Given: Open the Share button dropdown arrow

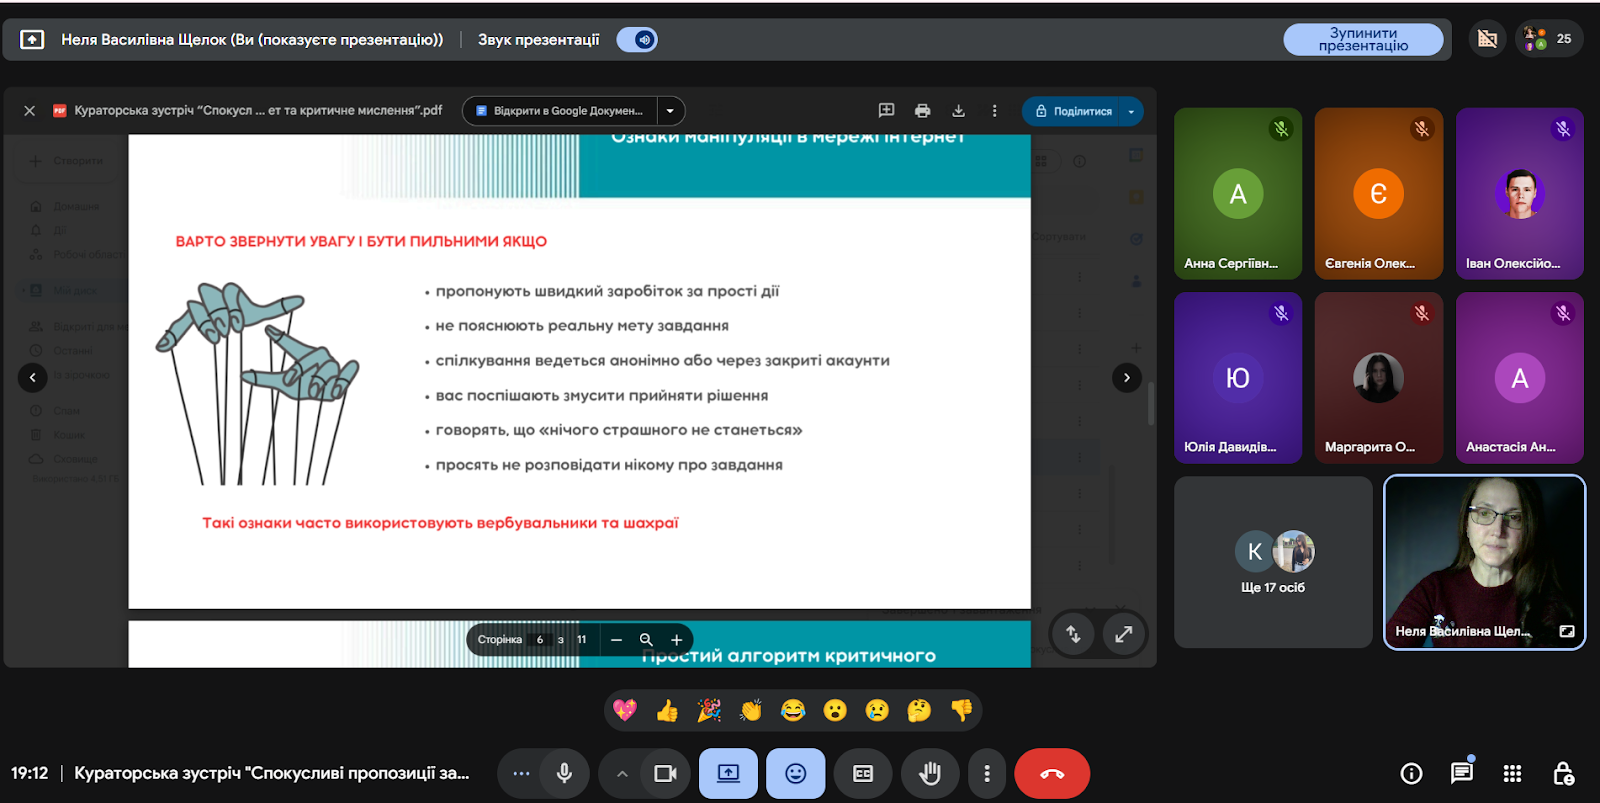Looking at the screenshot, I should [x=1131, y=111].
